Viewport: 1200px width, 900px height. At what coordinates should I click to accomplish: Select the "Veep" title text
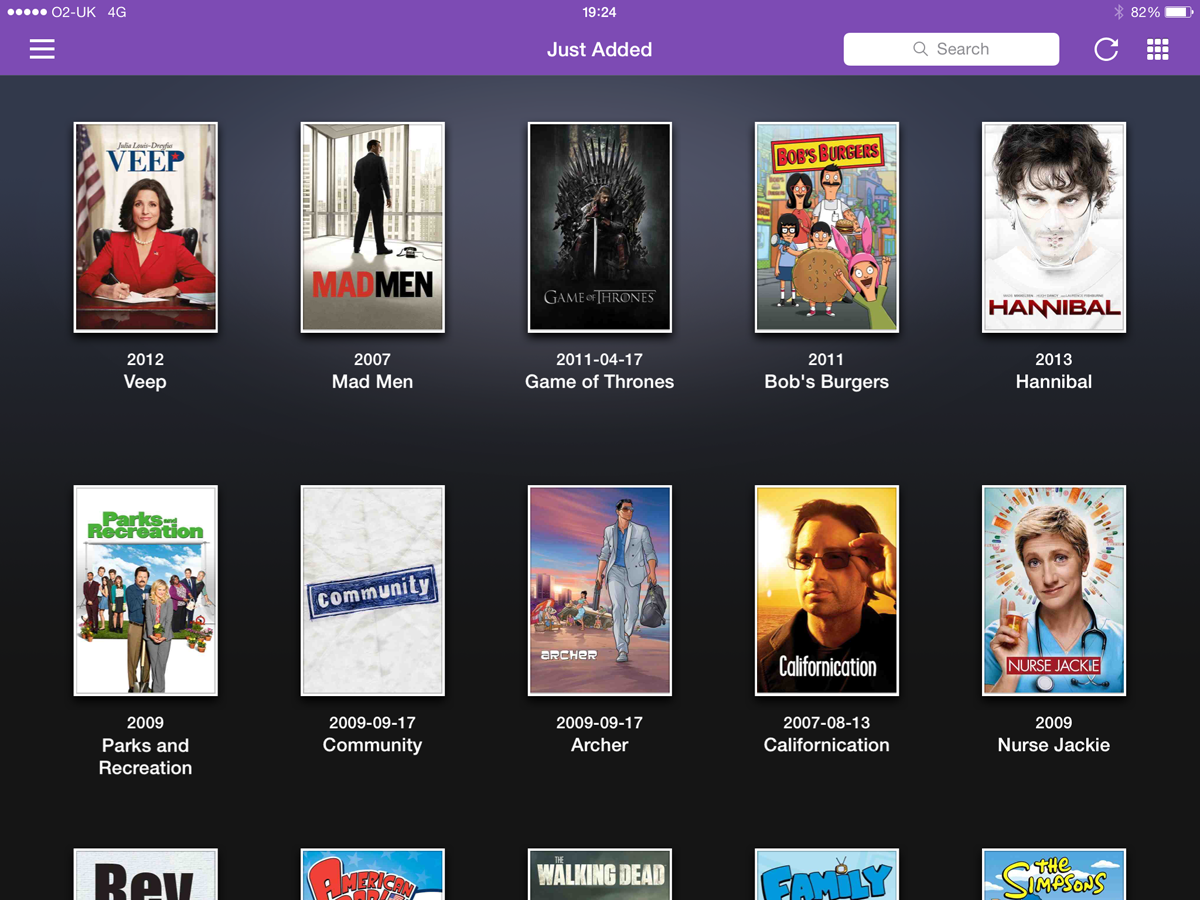(145, 382)
